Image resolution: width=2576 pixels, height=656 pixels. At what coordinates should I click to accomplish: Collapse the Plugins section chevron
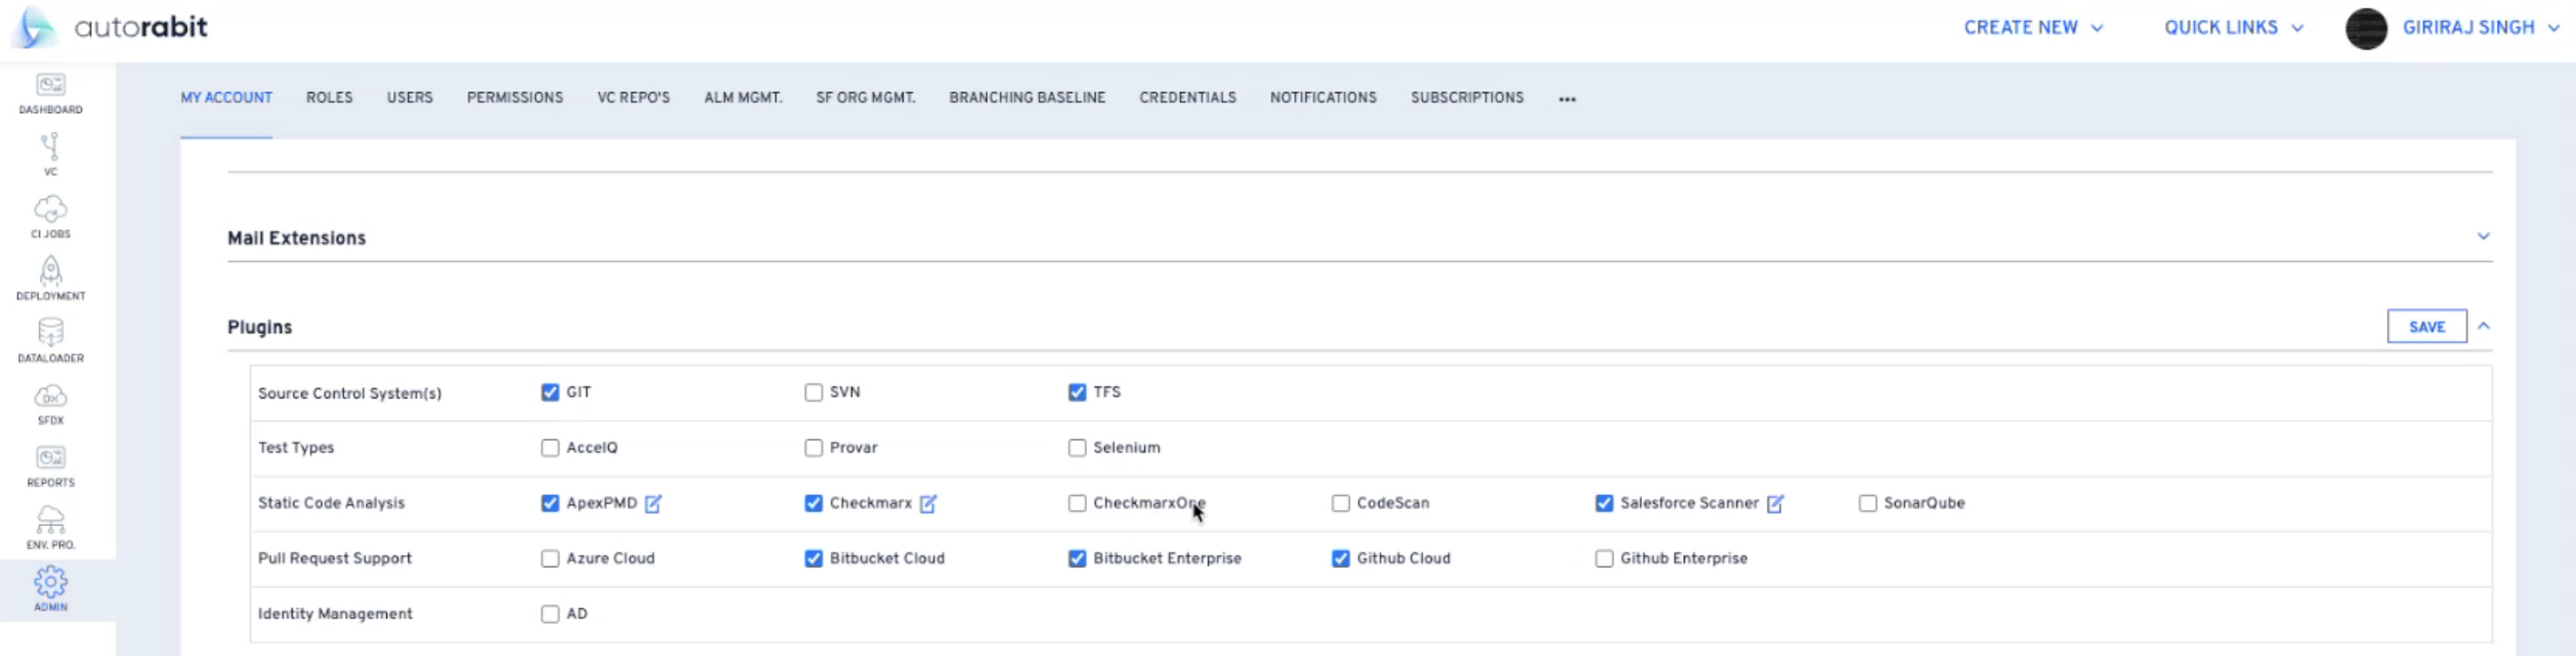pyautogui.click(x=2484, y=326)
